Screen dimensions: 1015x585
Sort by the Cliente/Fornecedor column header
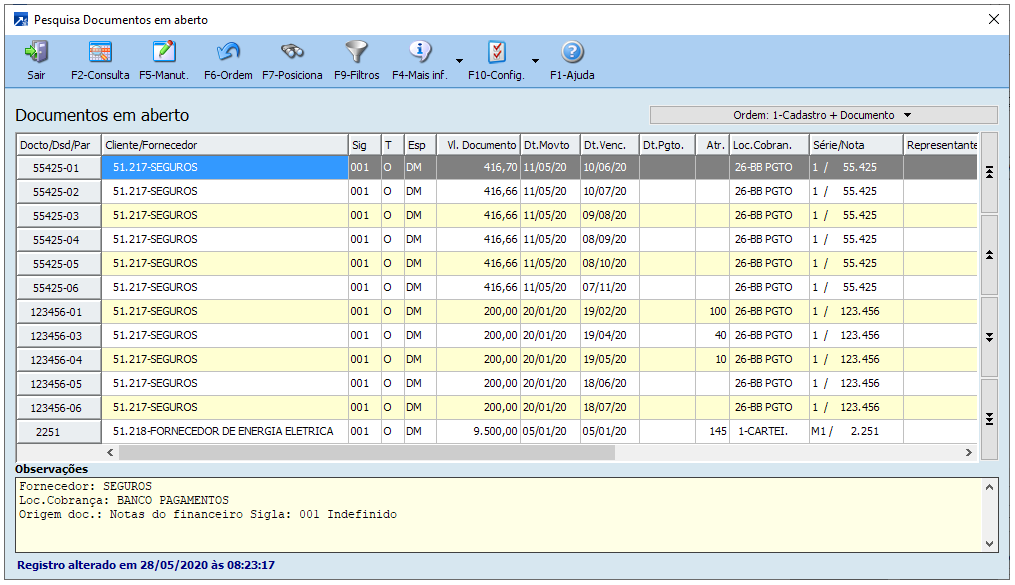coord(224,145)
